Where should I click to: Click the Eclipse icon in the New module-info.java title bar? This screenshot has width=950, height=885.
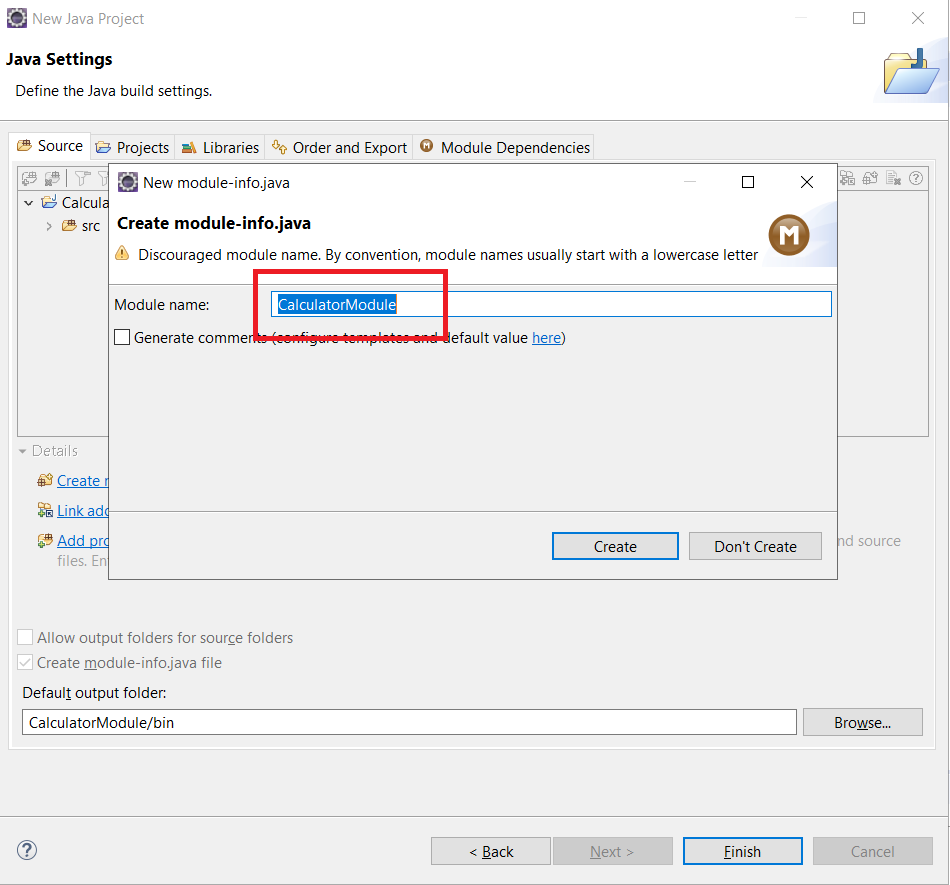coord(127,182)
